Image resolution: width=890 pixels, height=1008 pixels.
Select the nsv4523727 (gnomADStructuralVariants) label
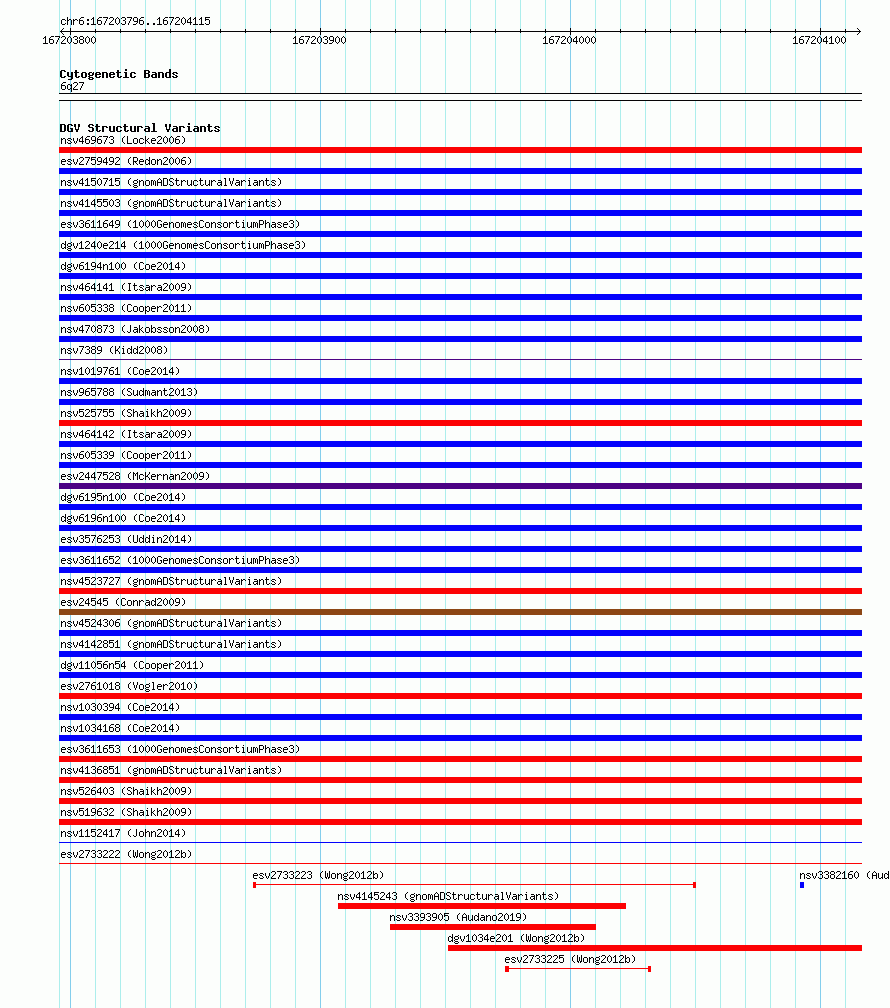171,581
